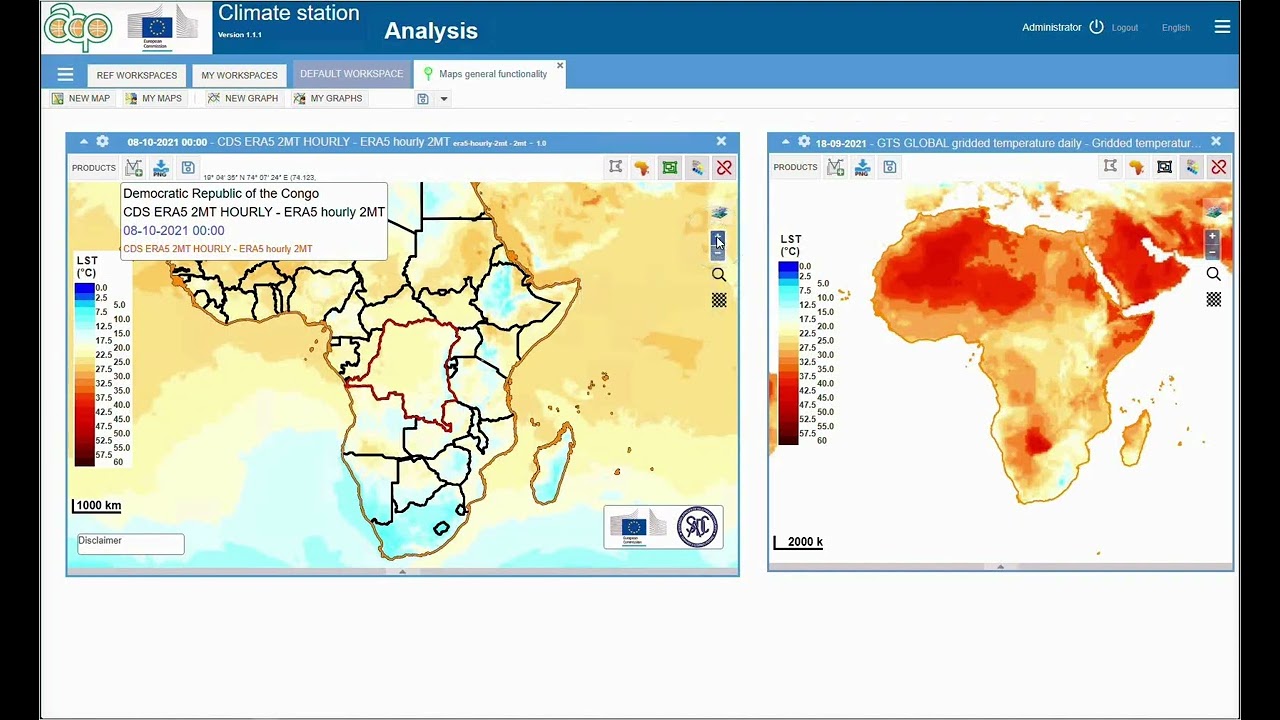Open Africa vector layers icon in ERA5 map
The width and height of the screenshot is (1280, 720).
pos(642,167)
